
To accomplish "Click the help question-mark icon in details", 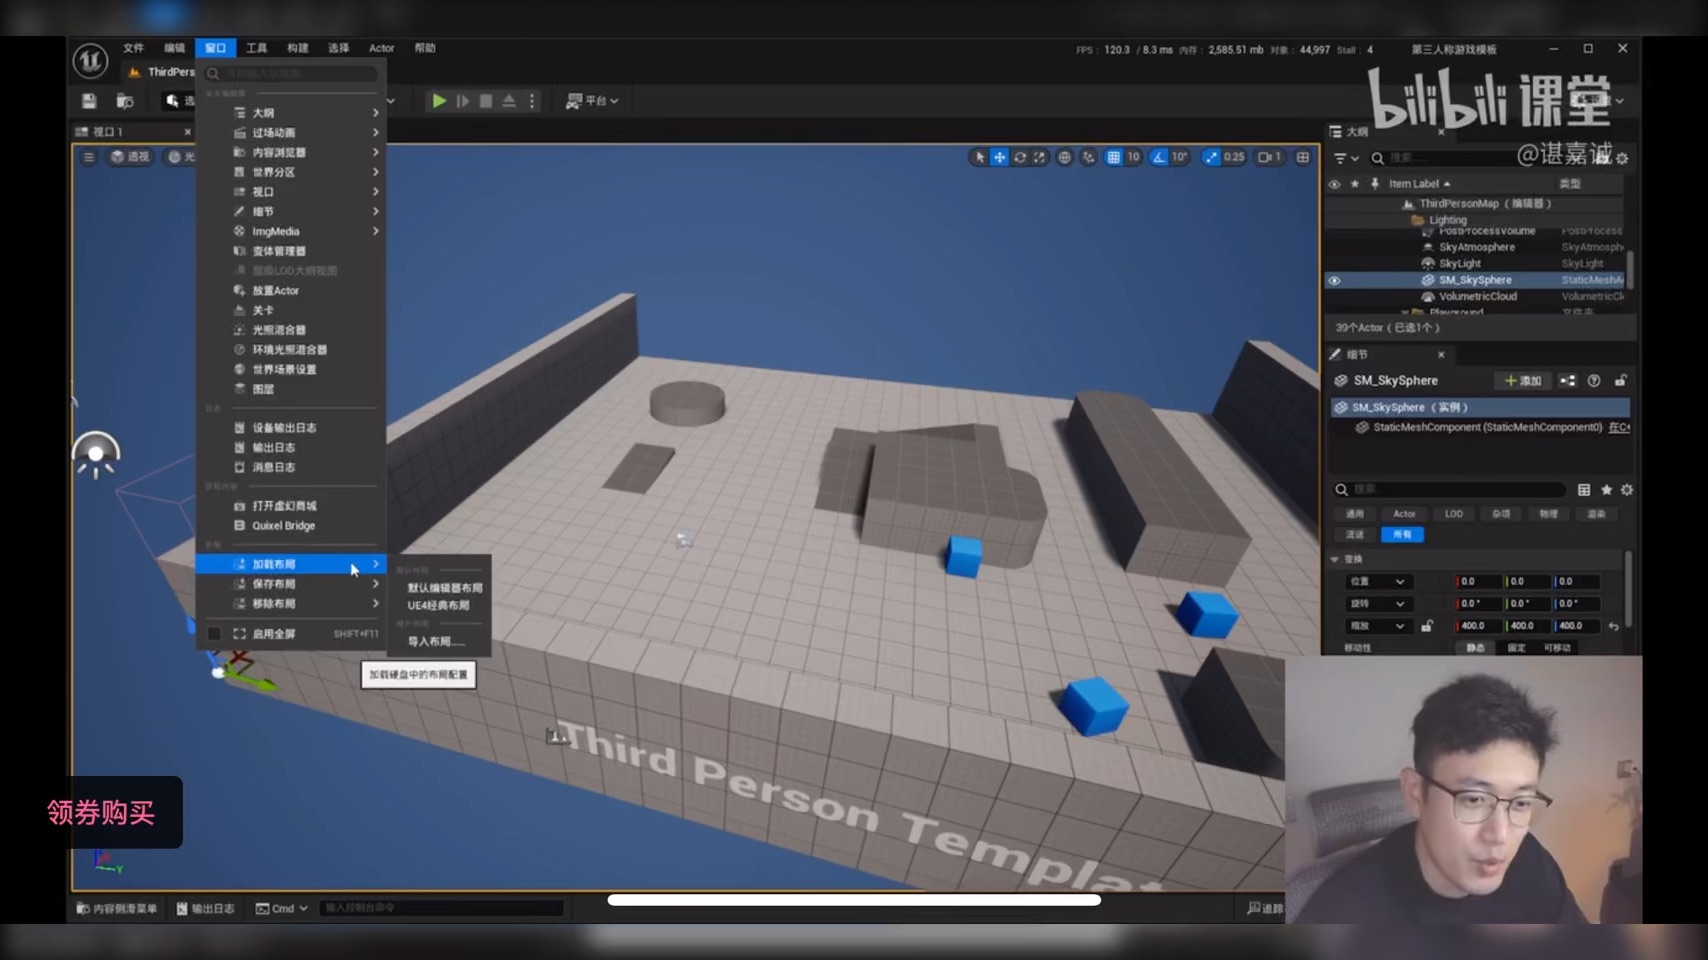I will pyautogui.click(x=1594, y=380).
